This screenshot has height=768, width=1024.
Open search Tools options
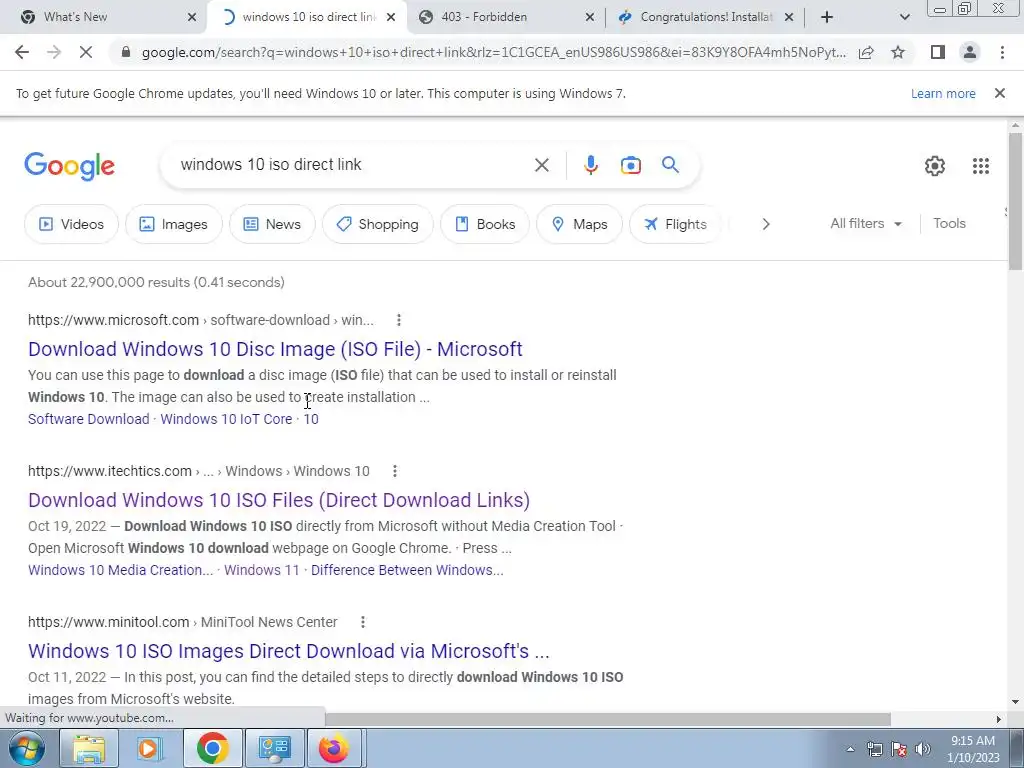click(x=949, y=223)
